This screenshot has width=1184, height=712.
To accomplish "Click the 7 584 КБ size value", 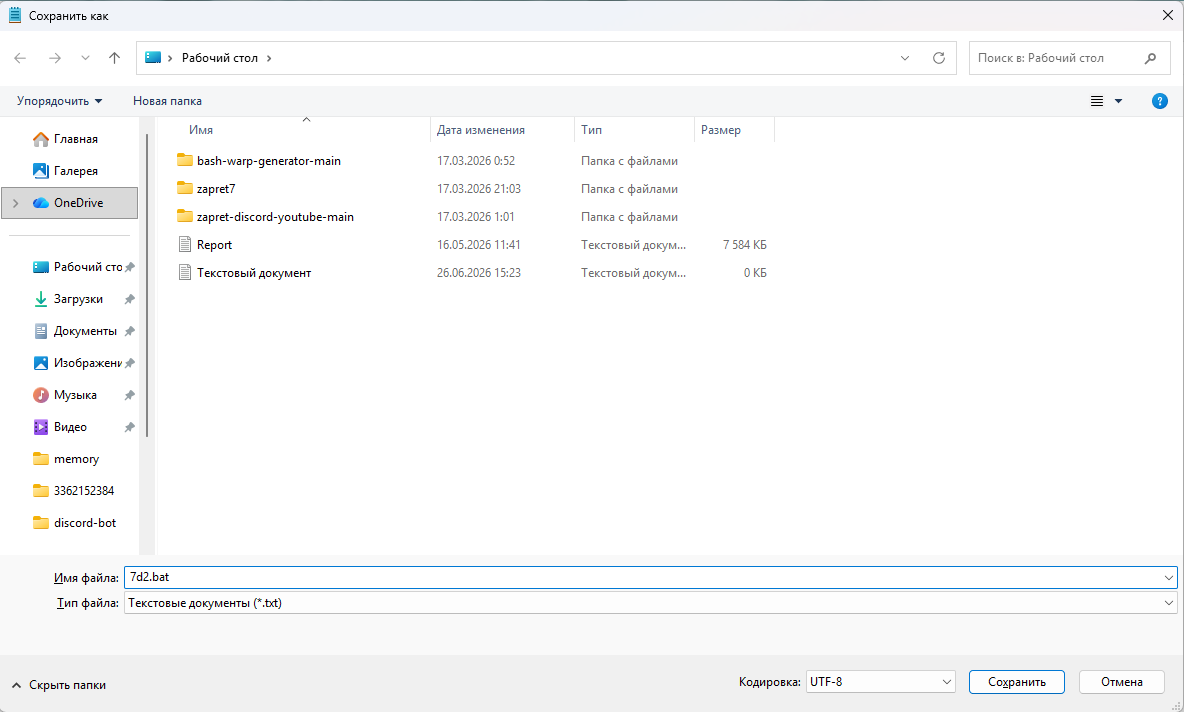I will [x=745, y=245].
